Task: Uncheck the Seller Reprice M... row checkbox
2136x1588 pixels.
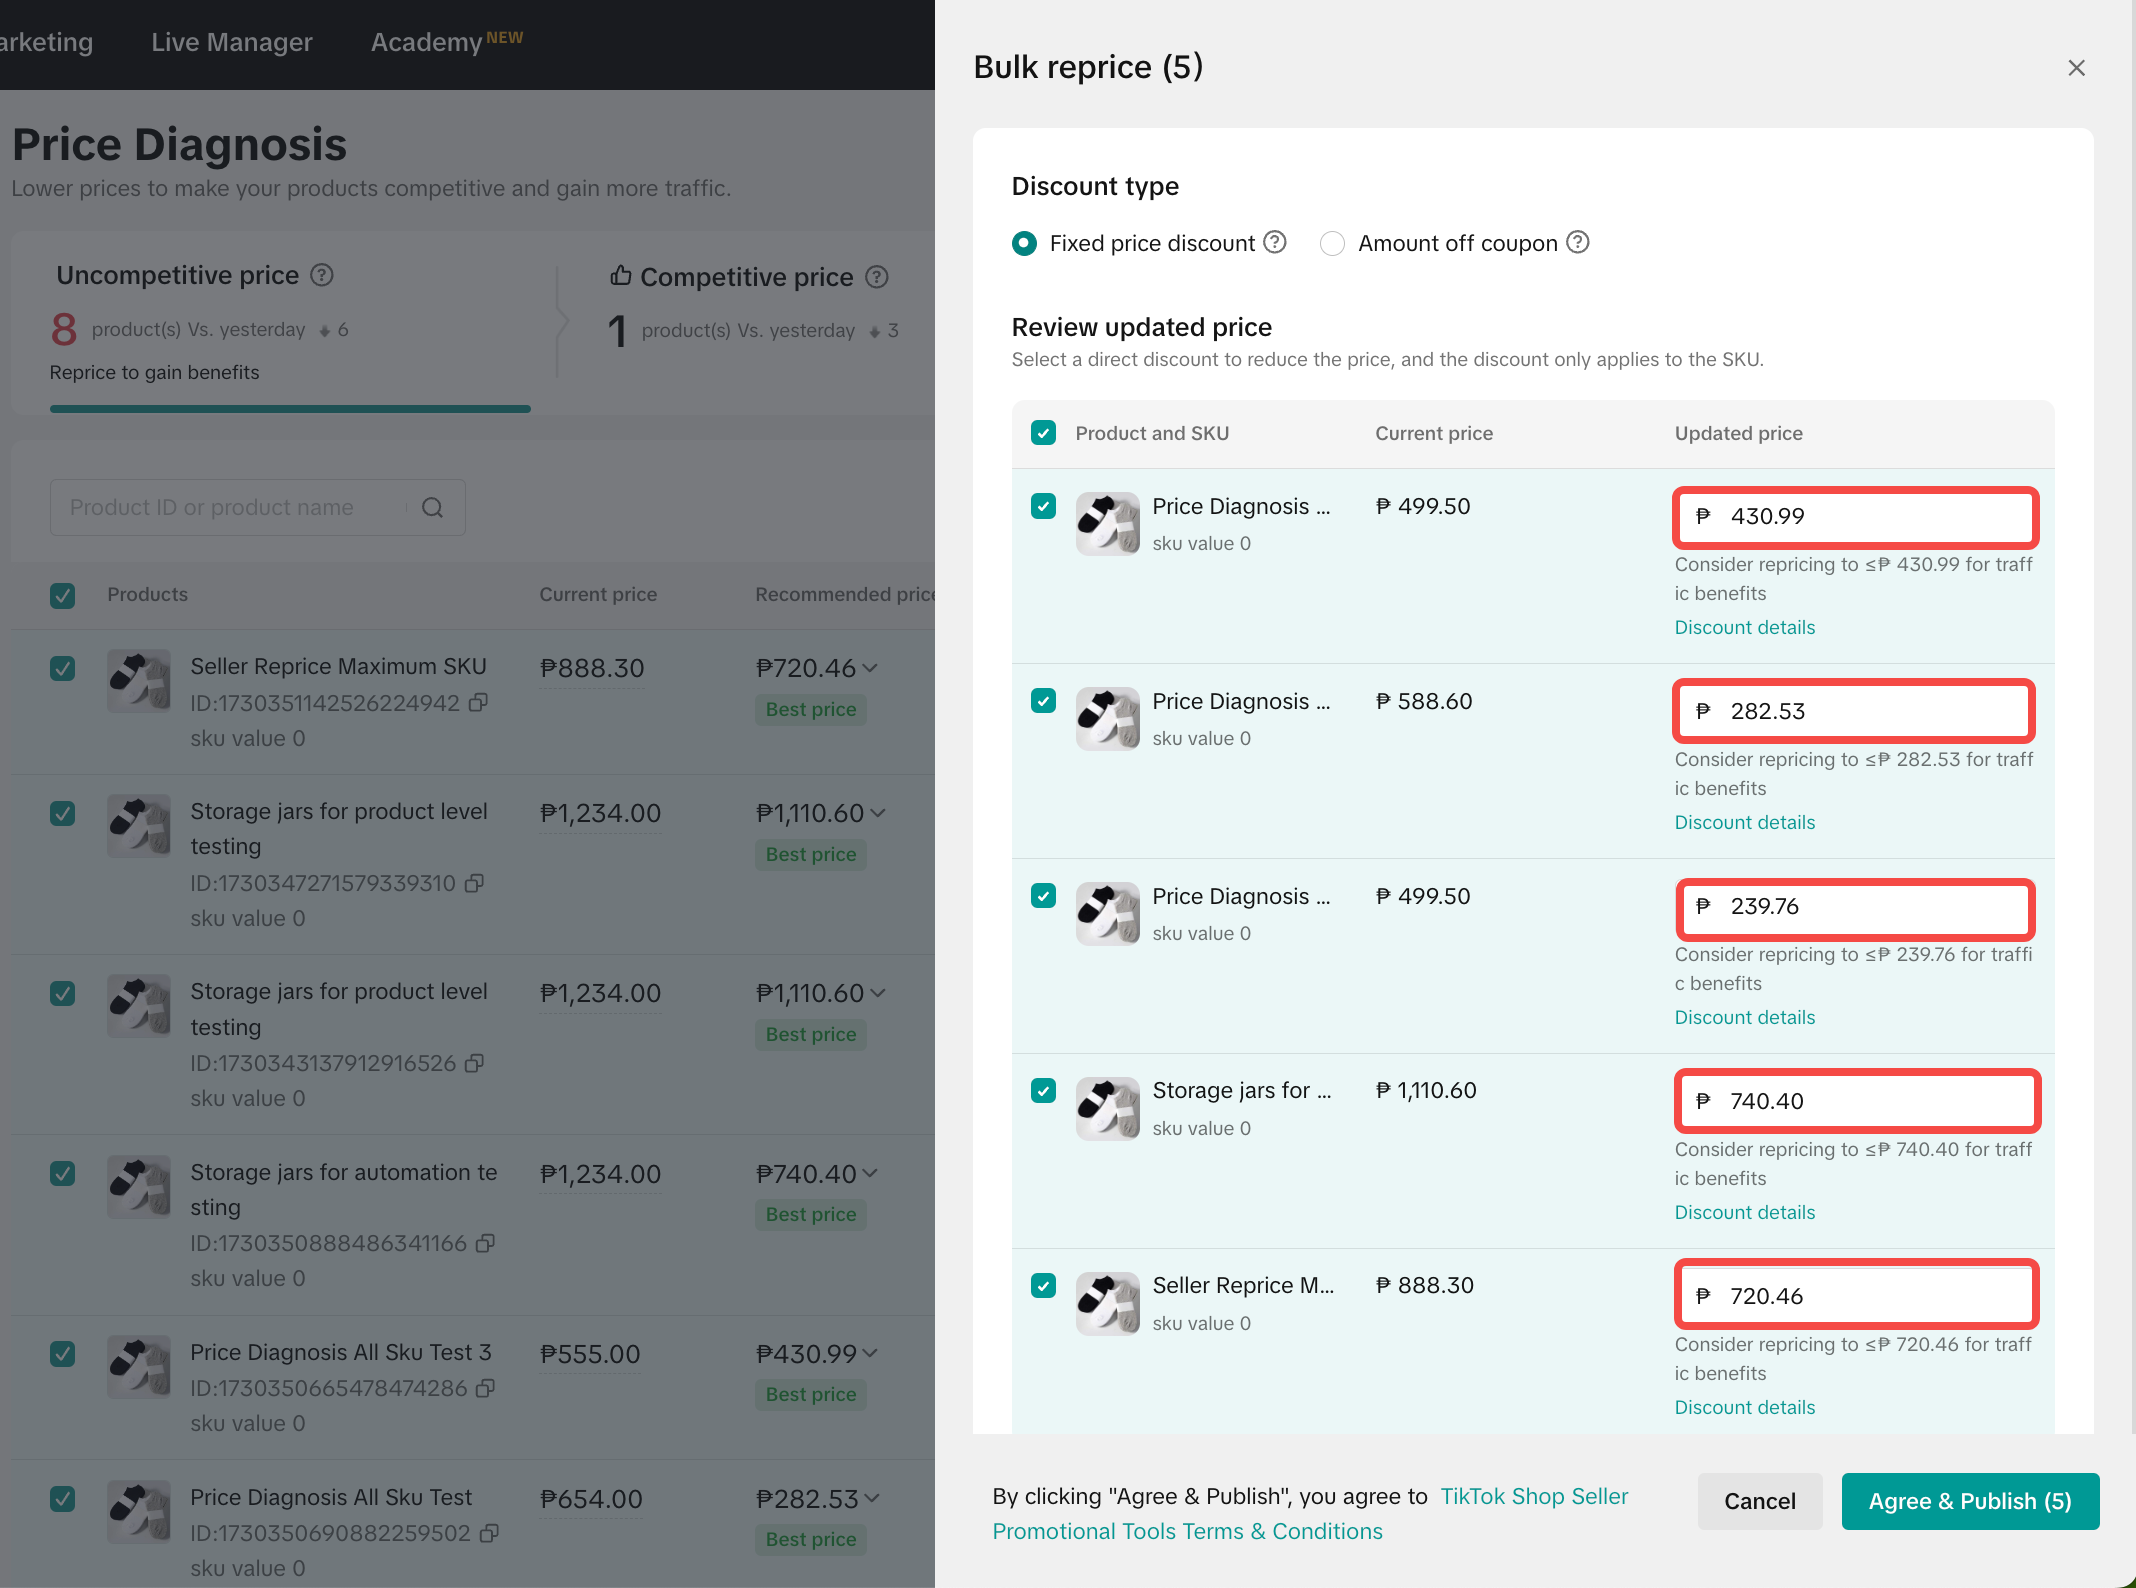Action: coord(1043,1286)
